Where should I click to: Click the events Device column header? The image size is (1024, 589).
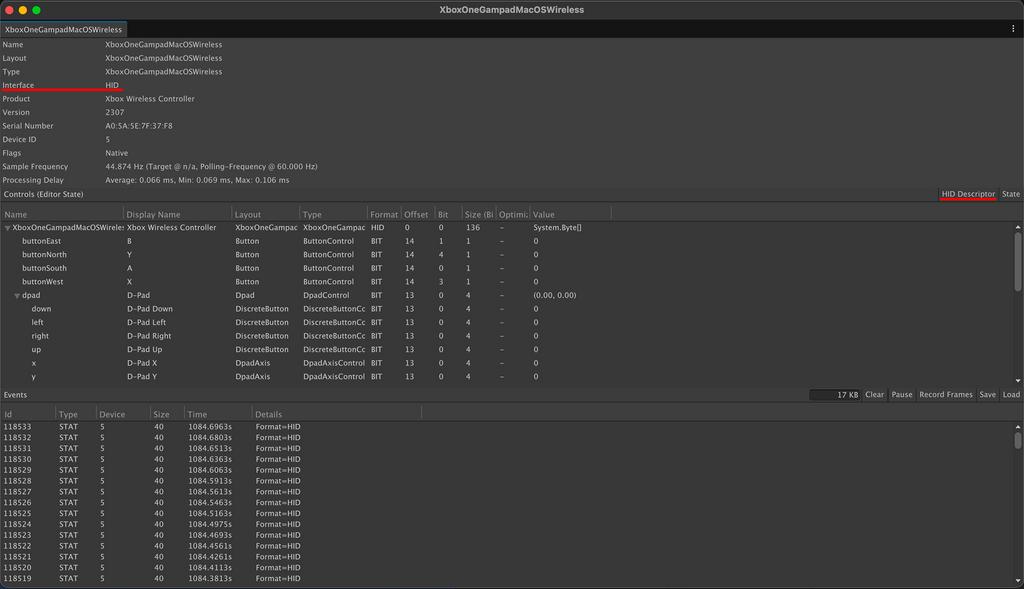click(x=122, y=414)
